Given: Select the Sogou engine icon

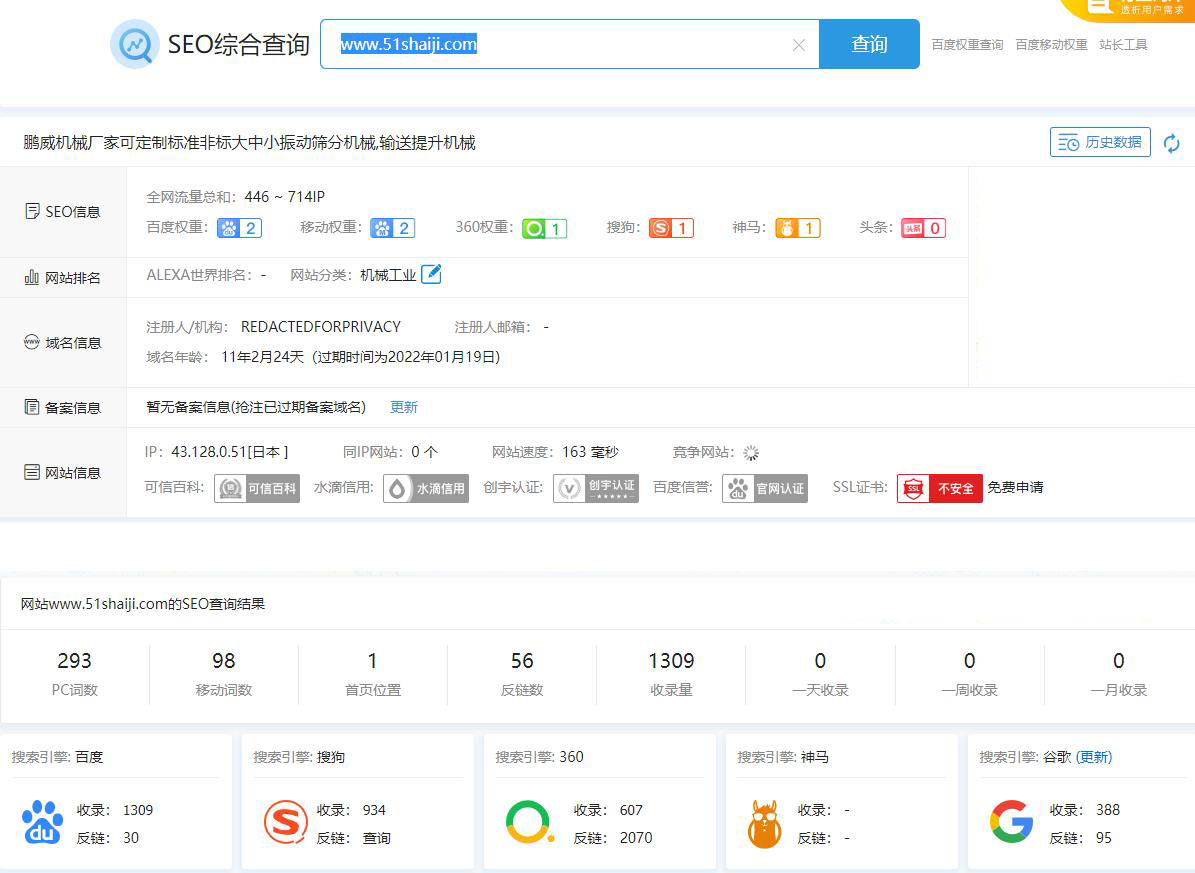Looking at the screenshot, I should 285,822.
